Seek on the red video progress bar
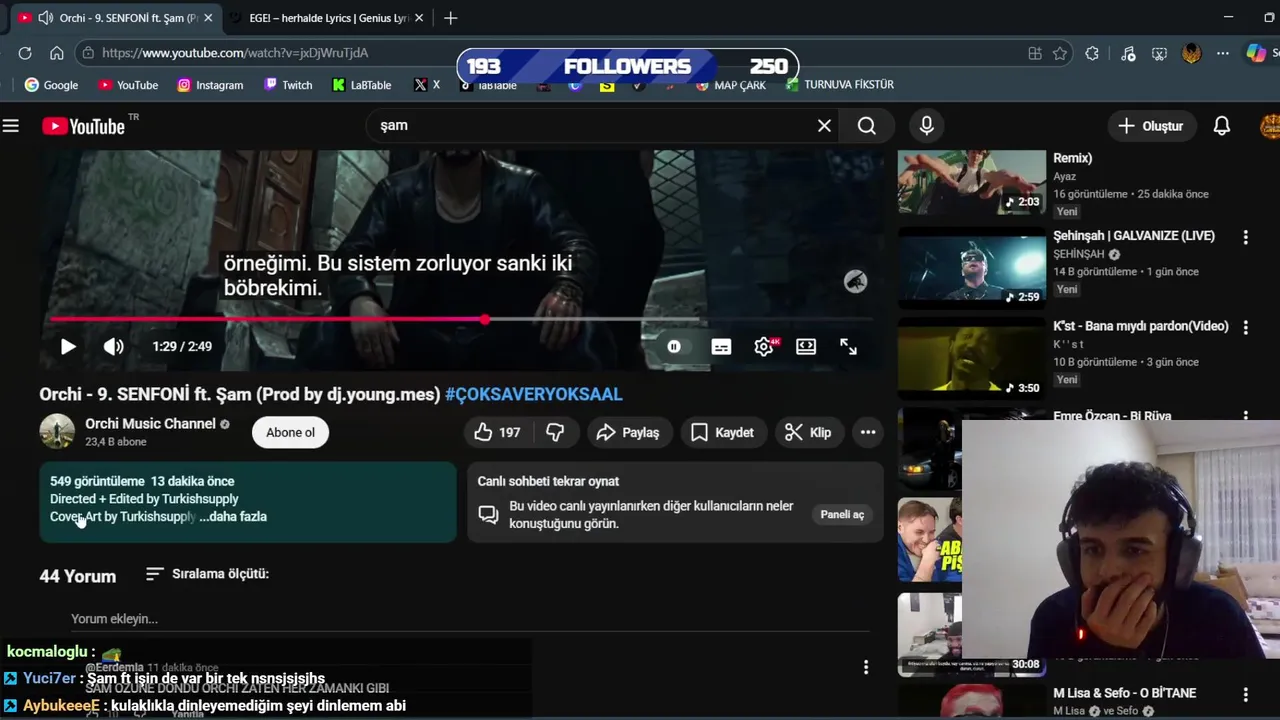Image resolution: width=1280 pixels, height=720 pixels. [x=461, y=320]
